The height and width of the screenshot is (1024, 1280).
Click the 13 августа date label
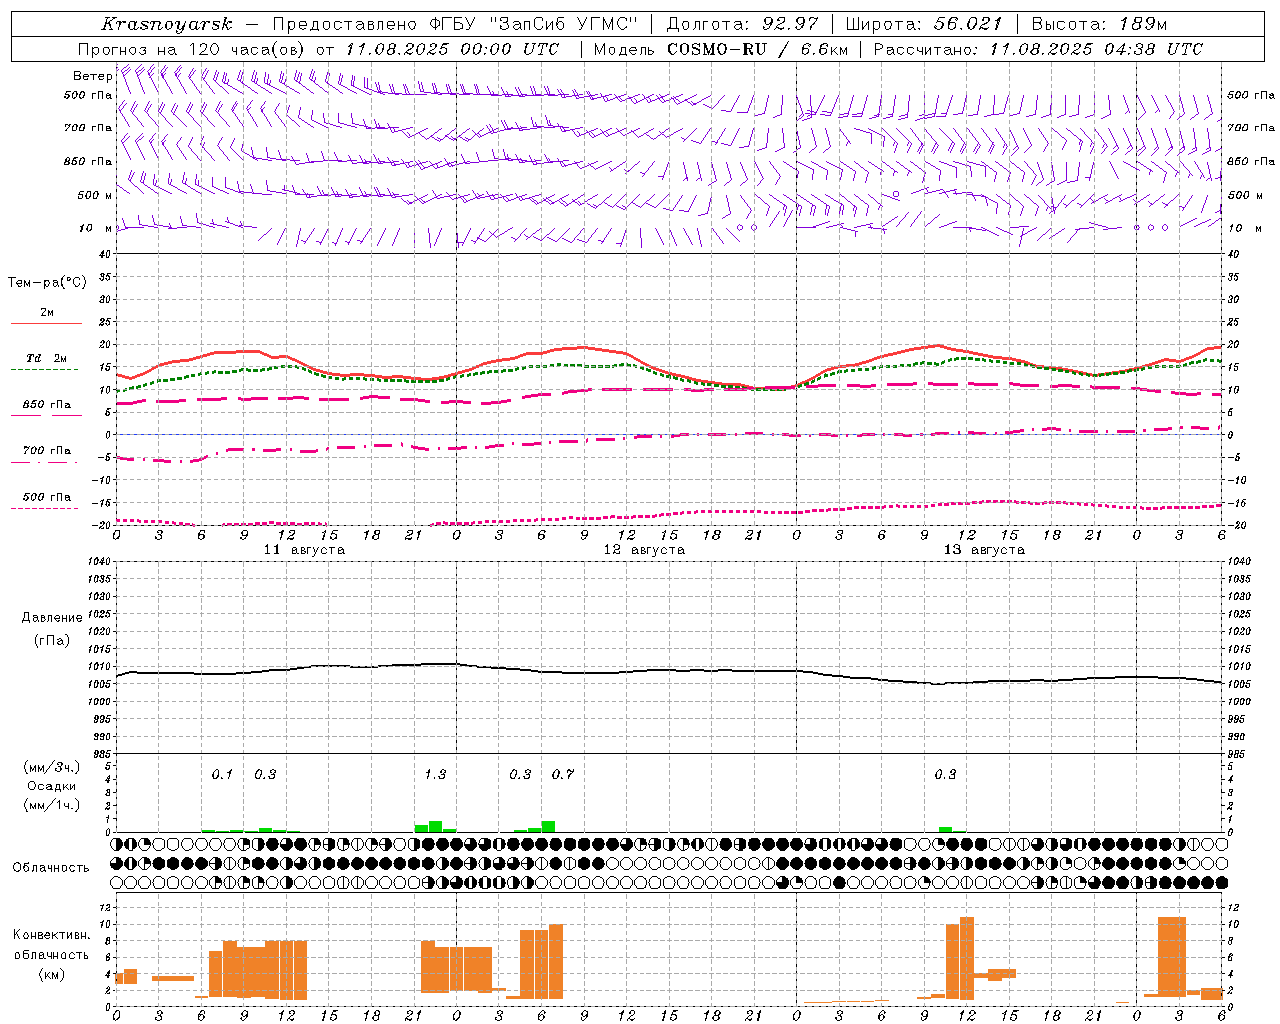point(984,550)
